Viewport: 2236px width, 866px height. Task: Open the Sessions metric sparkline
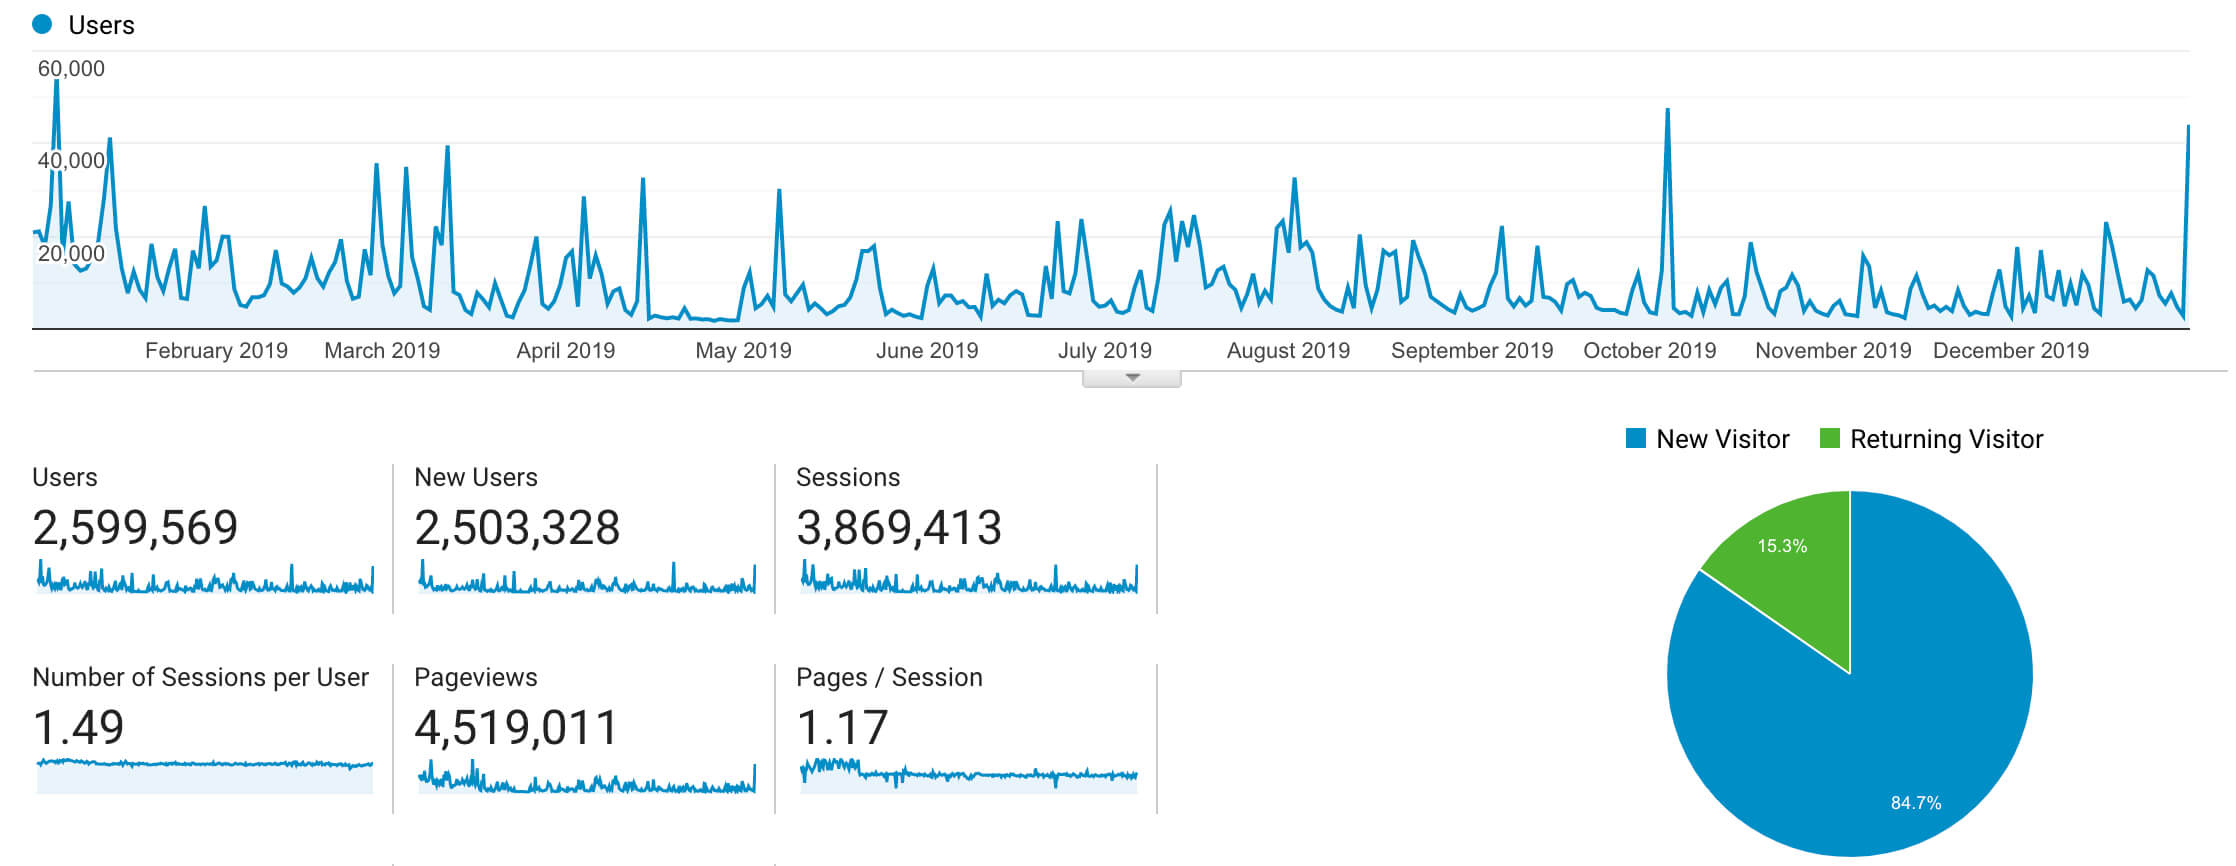click(968, 579)
